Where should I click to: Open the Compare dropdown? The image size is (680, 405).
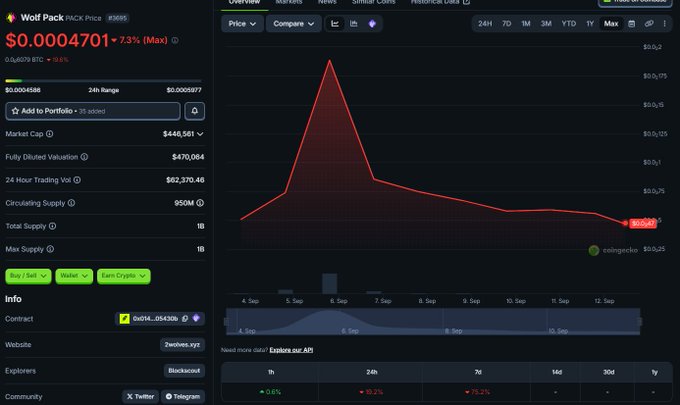coord(294,24)
